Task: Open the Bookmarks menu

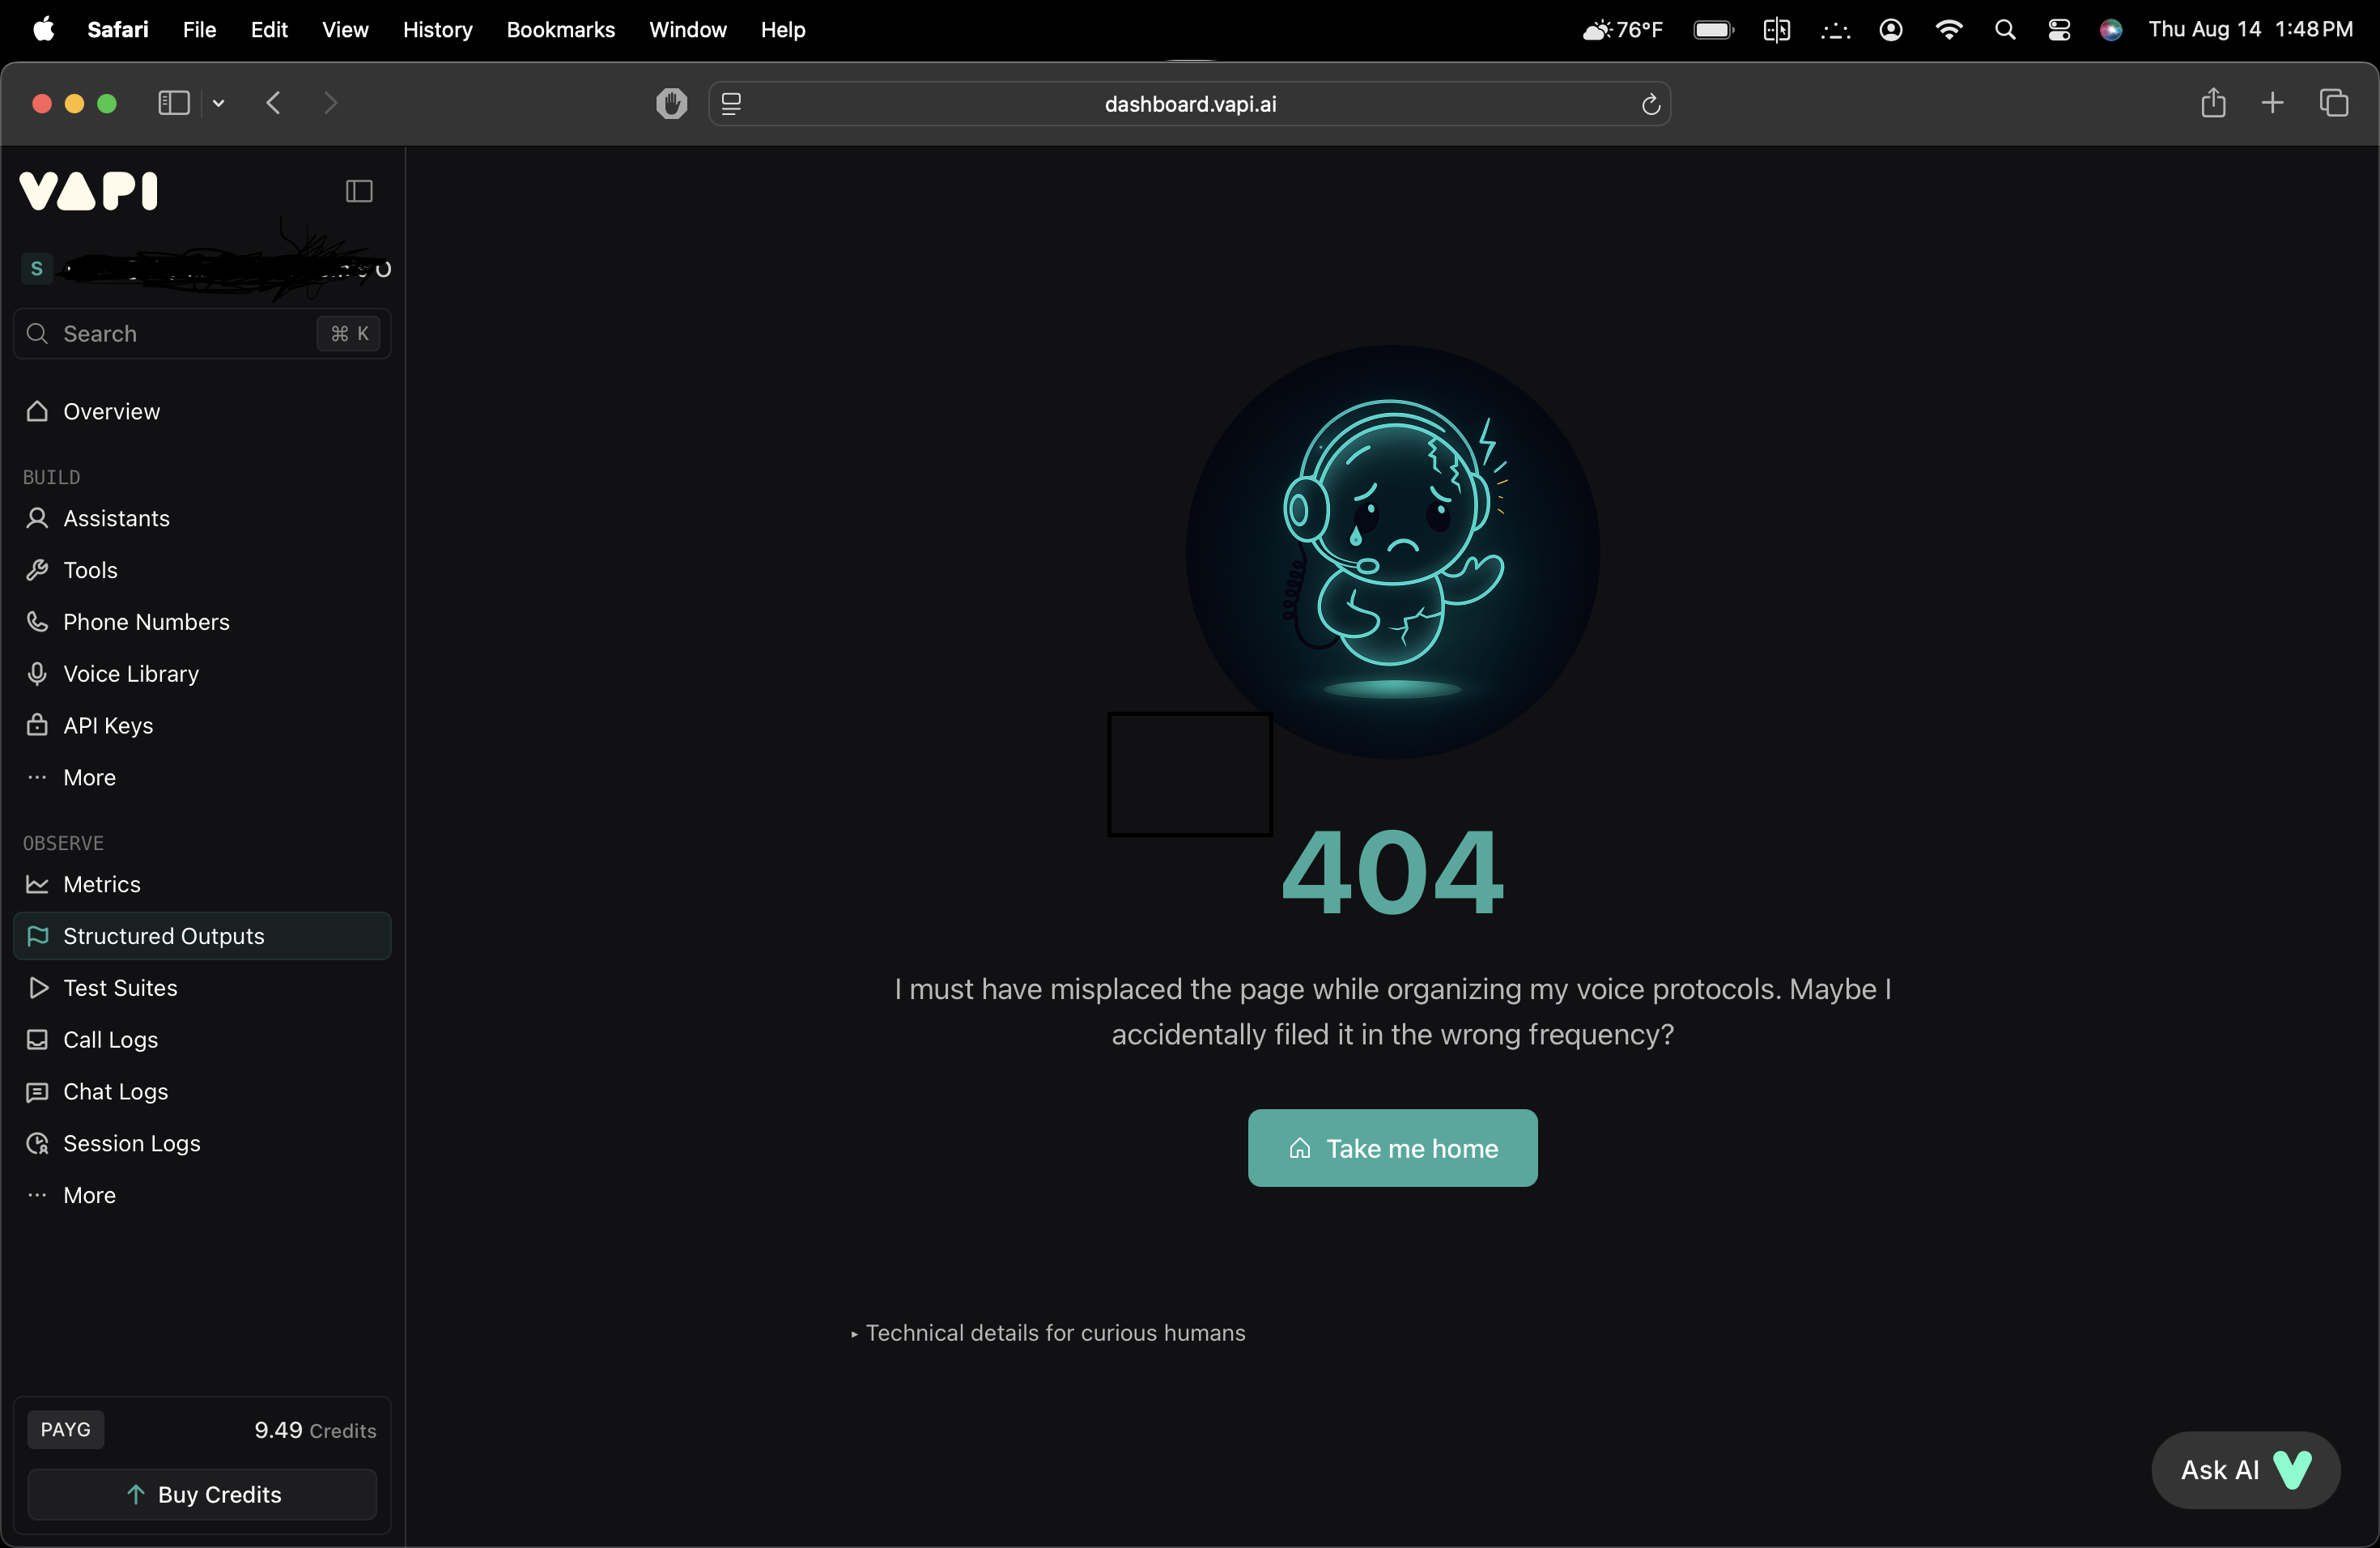Action: pyautogui.click(x=560, y=29)
